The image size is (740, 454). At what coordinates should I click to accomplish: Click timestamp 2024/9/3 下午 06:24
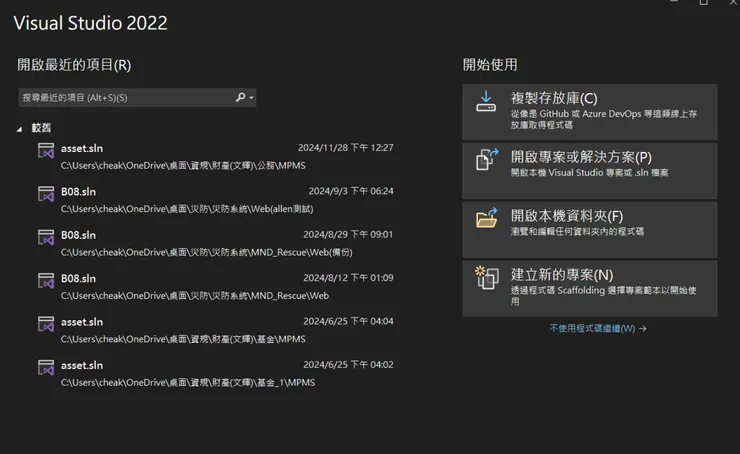[x=351, y=191]
